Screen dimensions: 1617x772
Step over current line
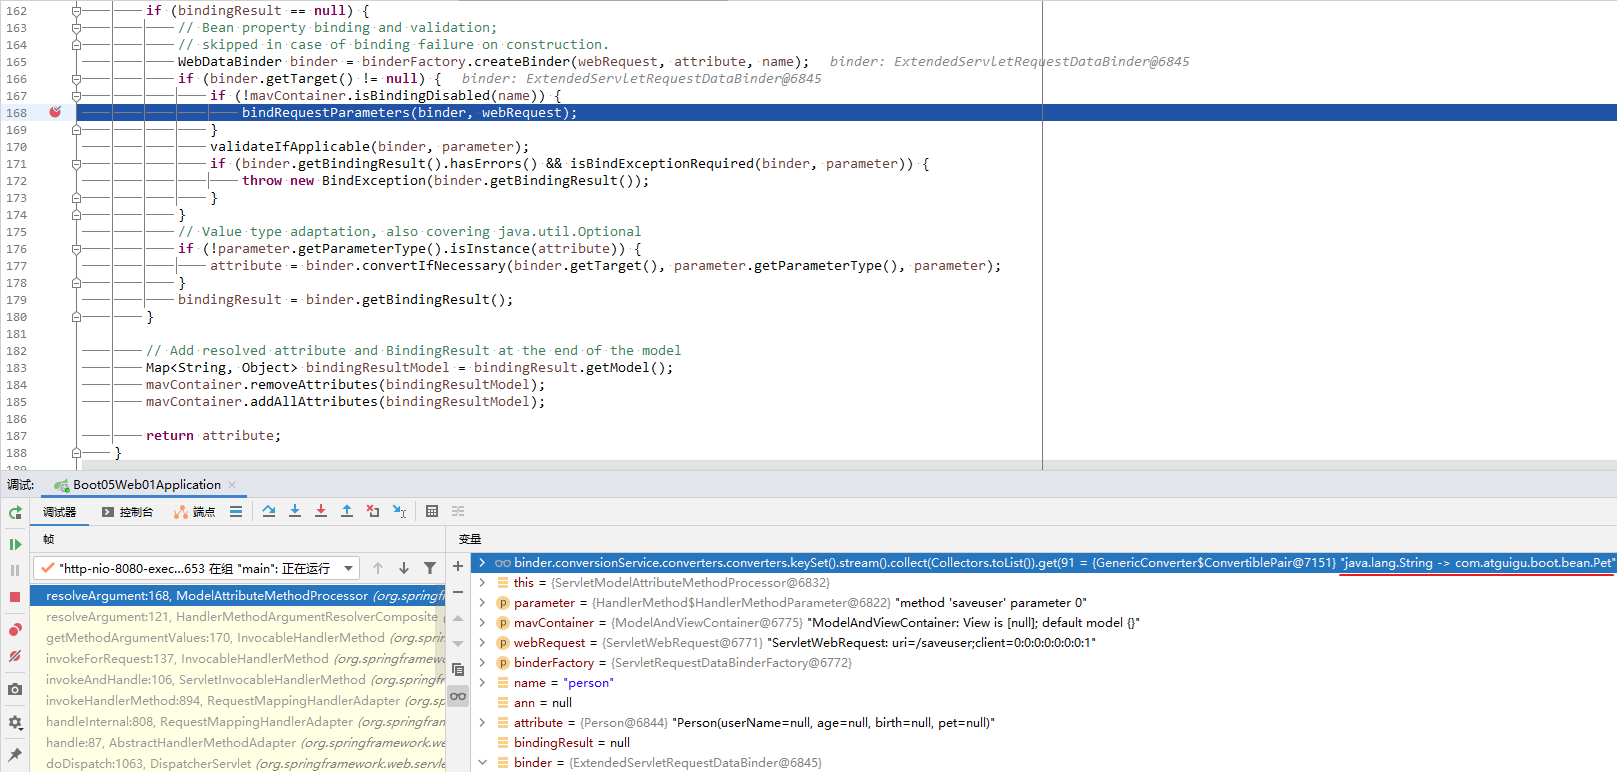(x=269, y=511)
